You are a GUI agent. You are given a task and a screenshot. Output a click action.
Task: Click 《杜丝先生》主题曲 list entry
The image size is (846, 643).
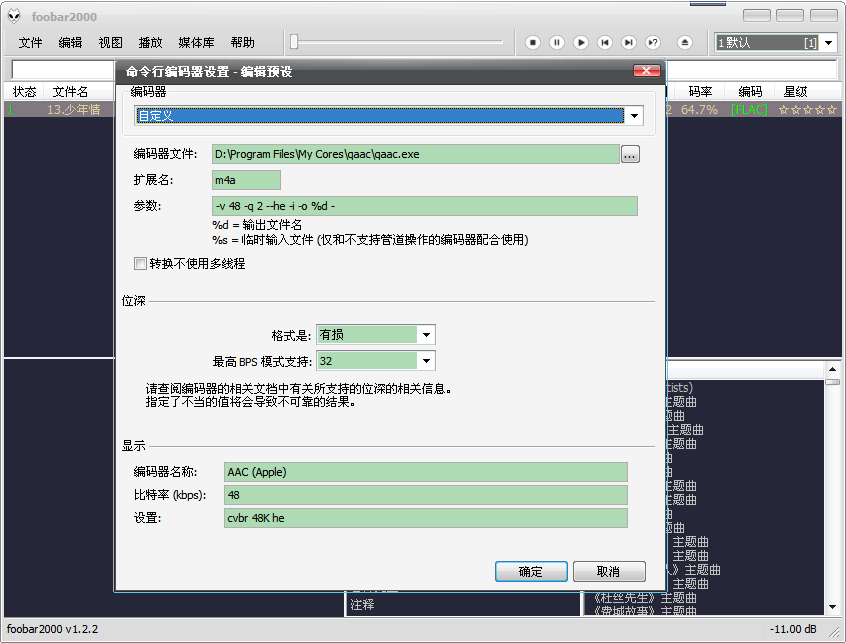645,598
